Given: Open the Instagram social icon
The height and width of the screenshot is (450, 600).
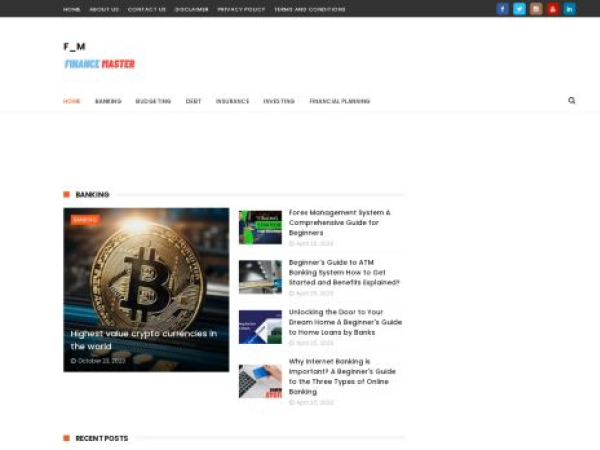Looking at the screenshot, I should (x=536, y=9).
